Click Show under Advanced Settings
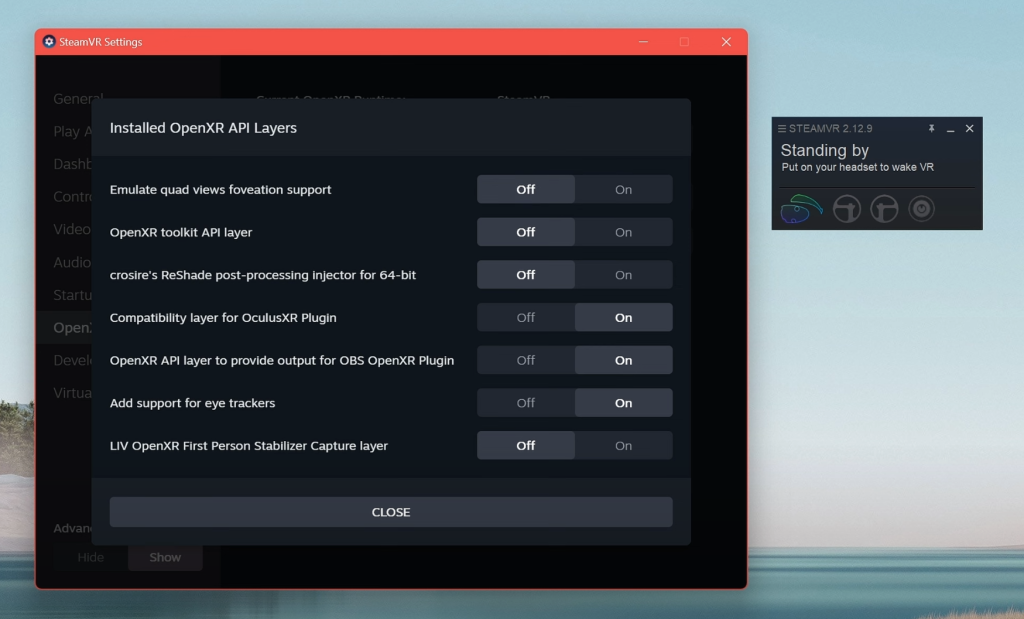Screen dimensions: 1024x619 click(x=165, y=557)
